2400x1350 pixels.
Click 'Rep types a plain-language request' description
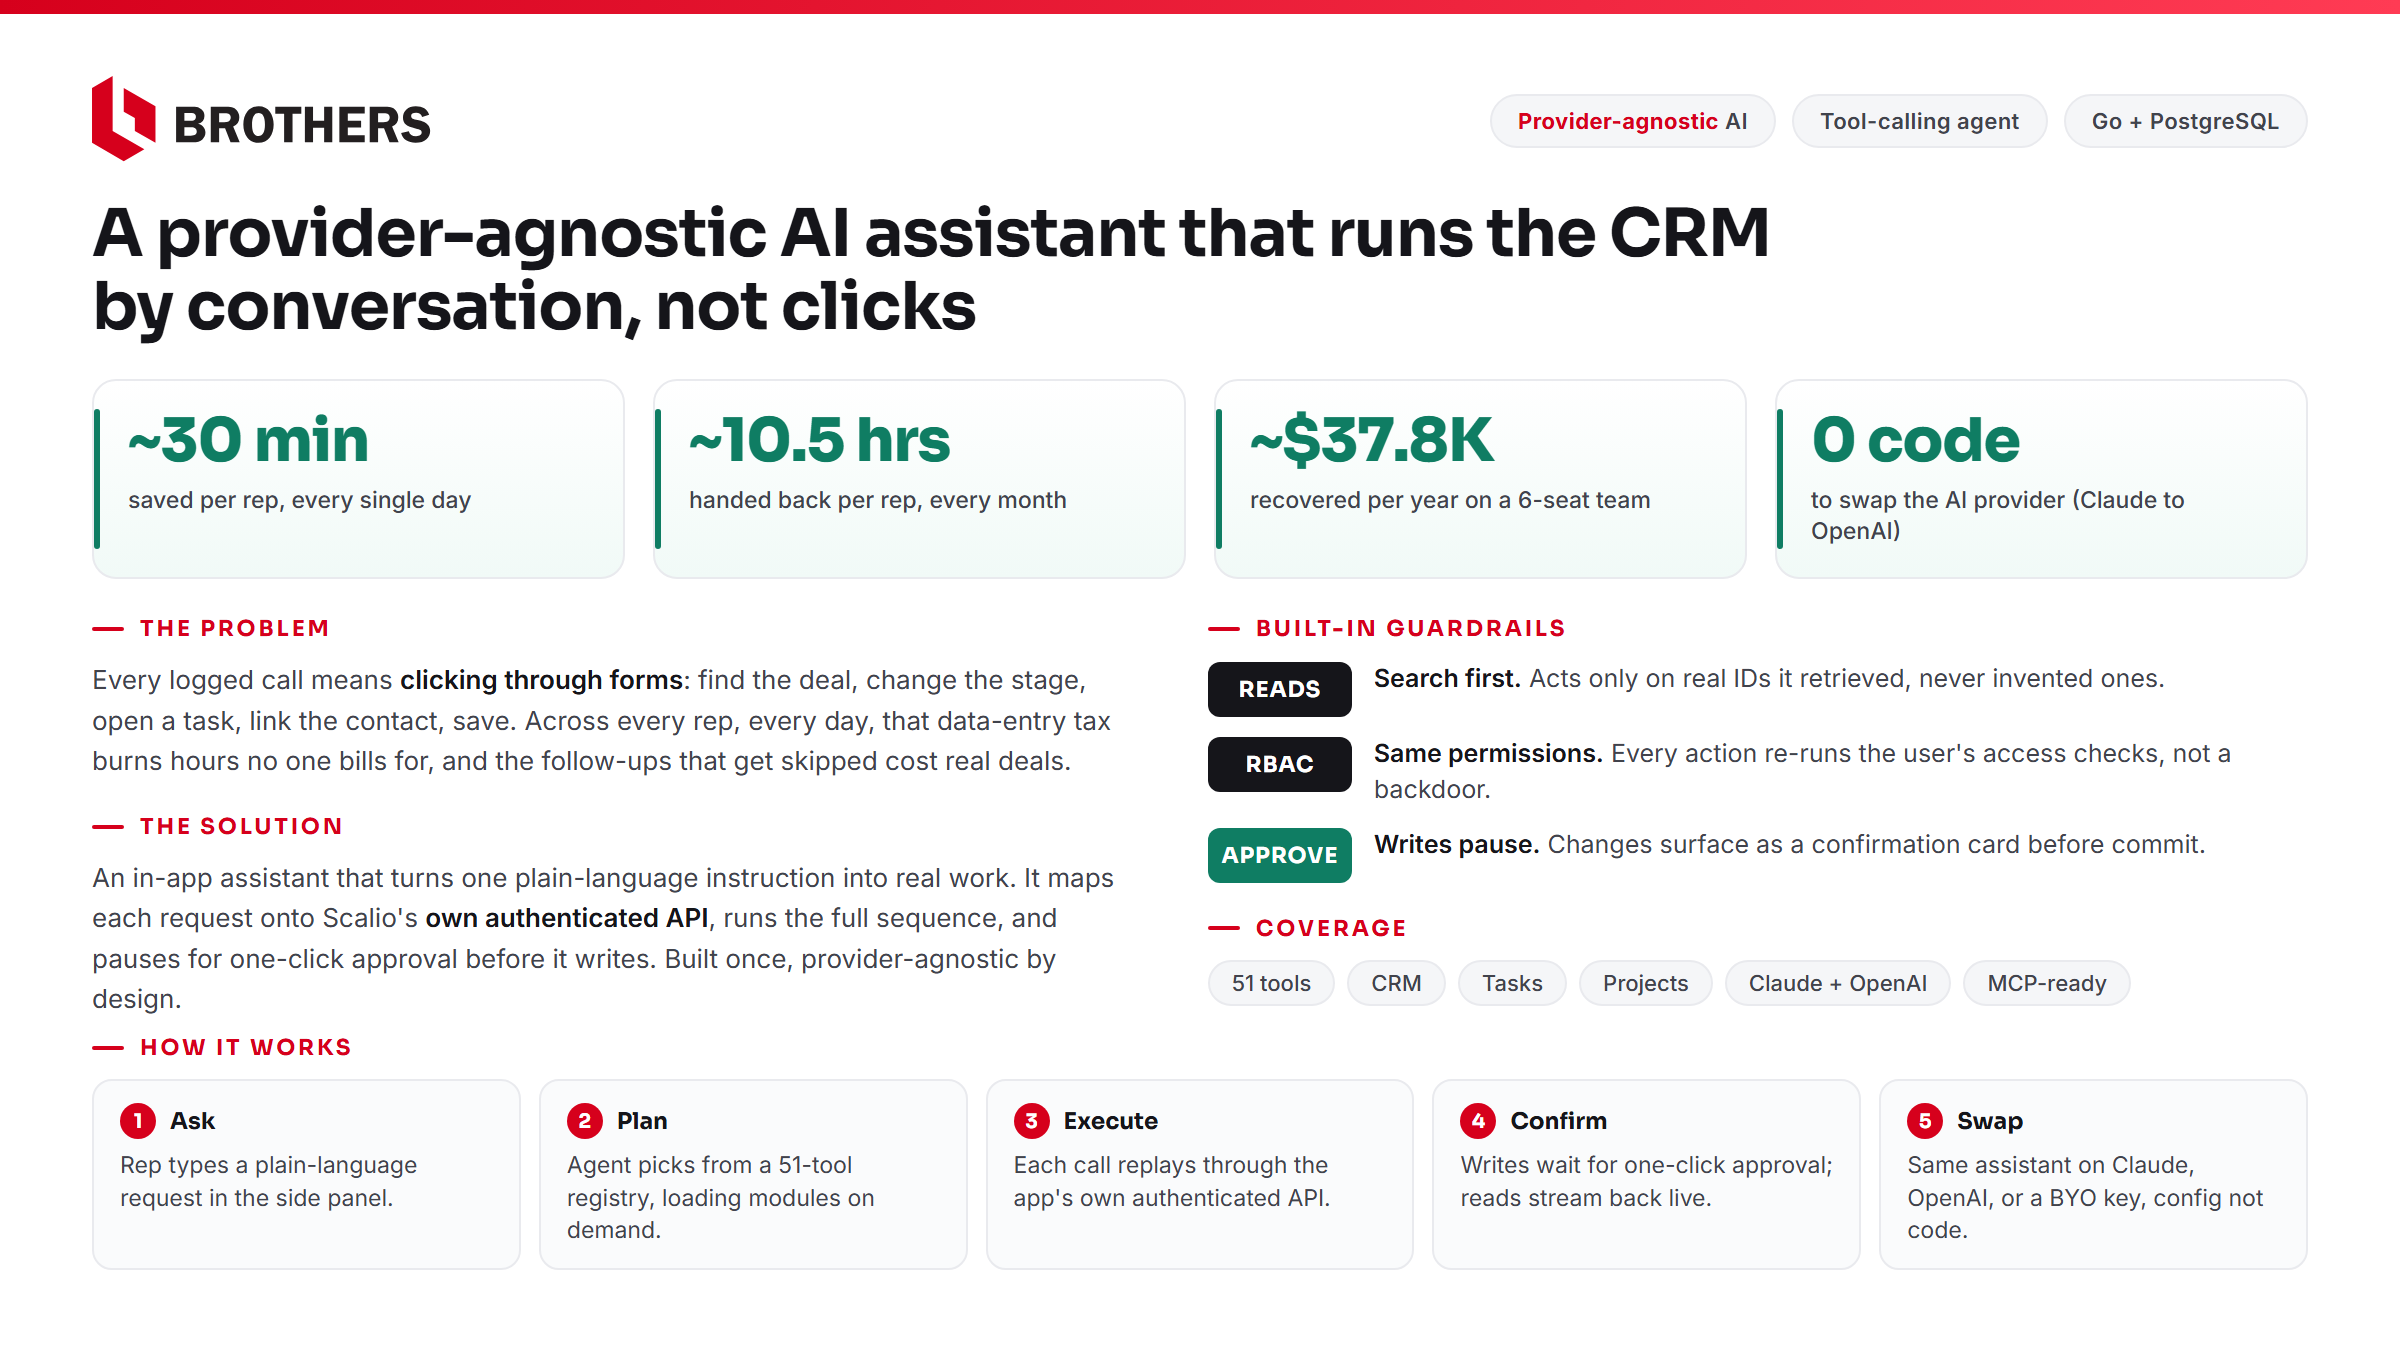(268, 1182)
